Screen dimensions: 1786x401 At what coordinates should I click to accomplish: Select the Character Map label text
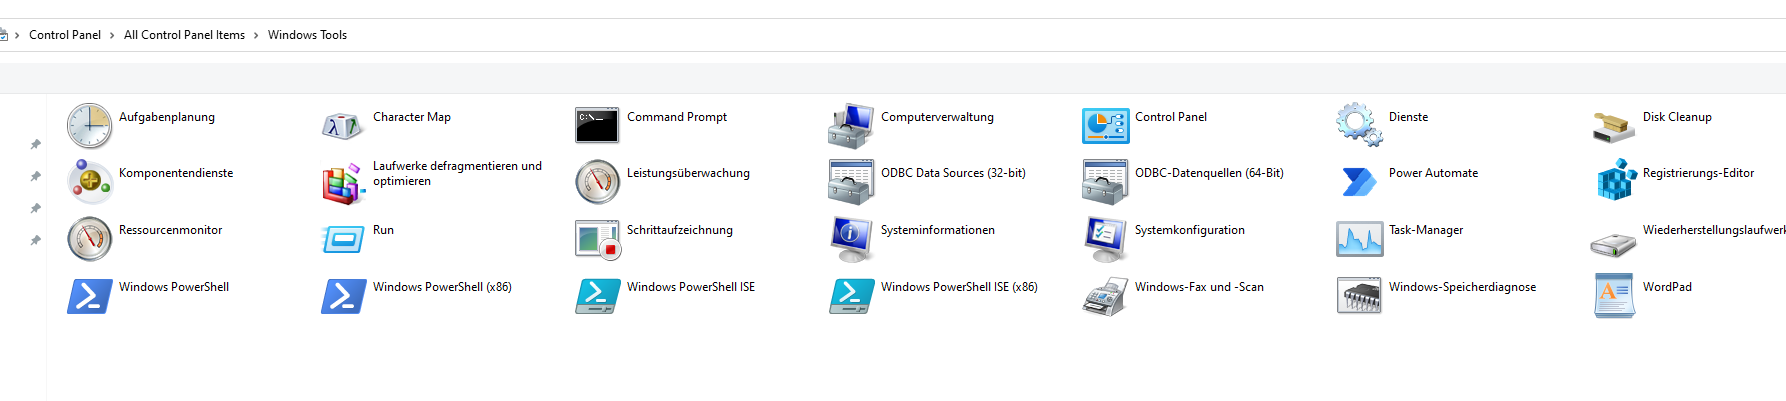click(412, 117)
